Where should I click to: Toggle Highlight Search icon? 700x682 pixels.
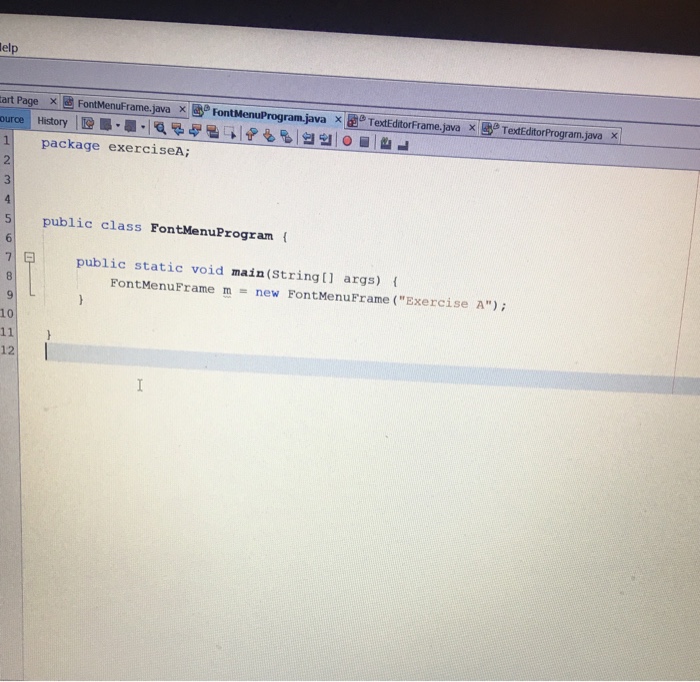[212, 132]
